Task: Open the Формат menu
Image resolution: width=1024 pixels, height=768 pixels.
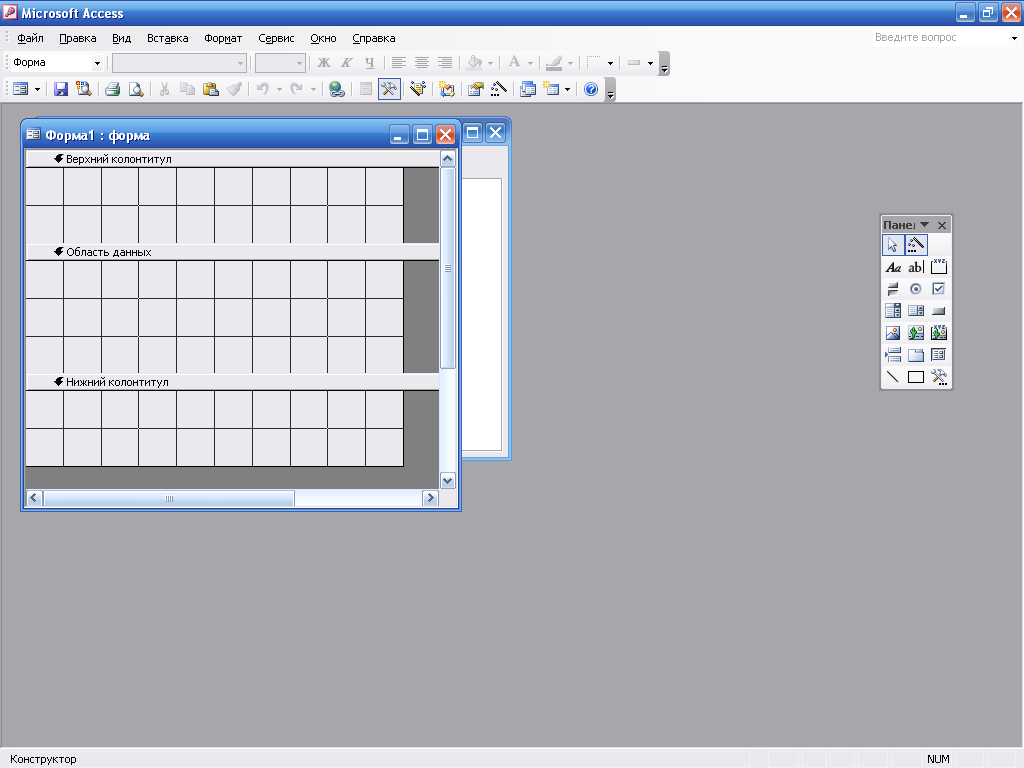Action: click(x=223, y=38)
